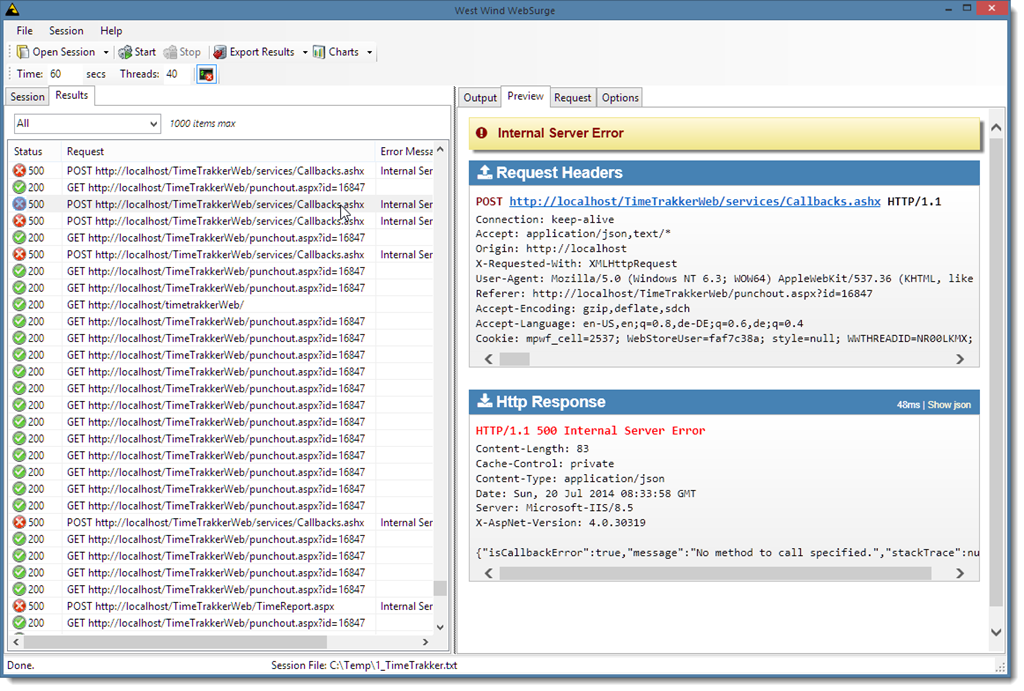Viewport: 1024px width, 691px height.
Task: Click the Status column header
Action: (35, 152)
